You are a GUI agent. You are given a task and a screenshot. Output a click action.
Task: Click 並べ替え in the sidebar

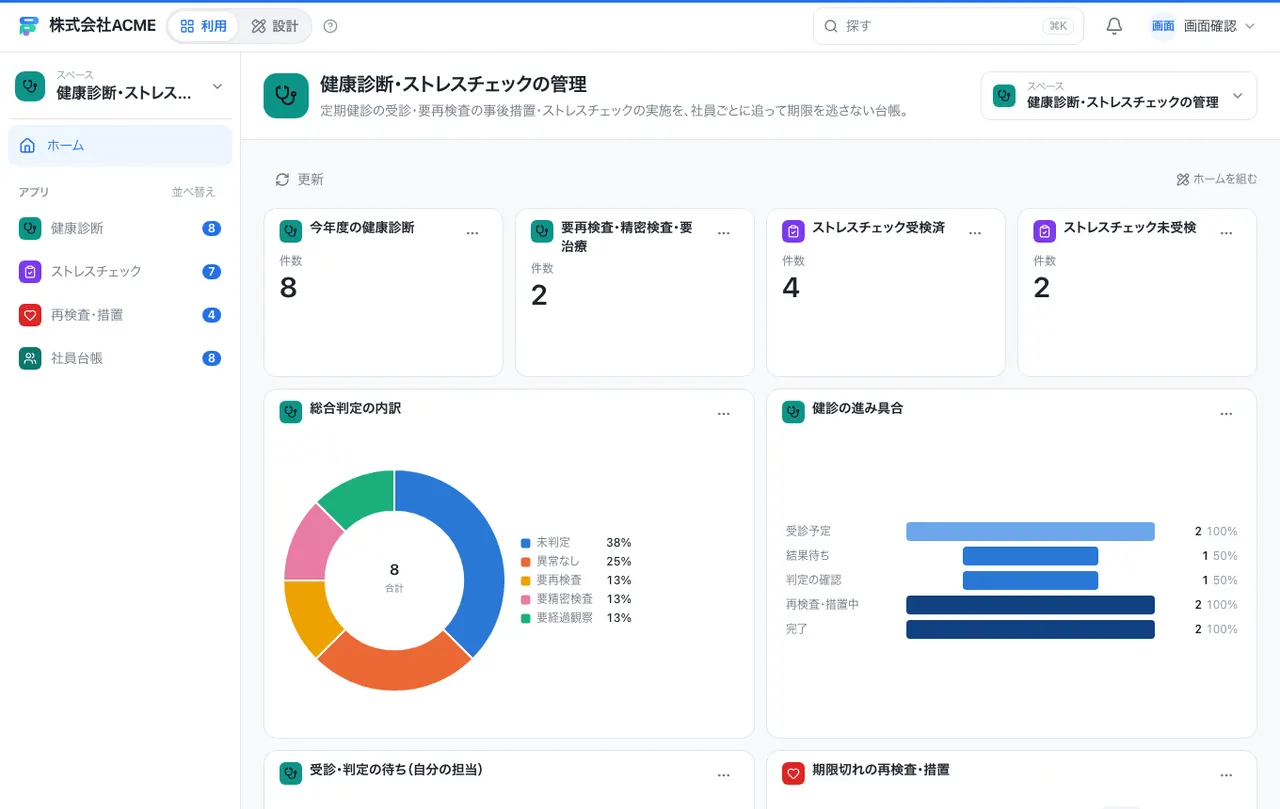[x=194, y=192]
